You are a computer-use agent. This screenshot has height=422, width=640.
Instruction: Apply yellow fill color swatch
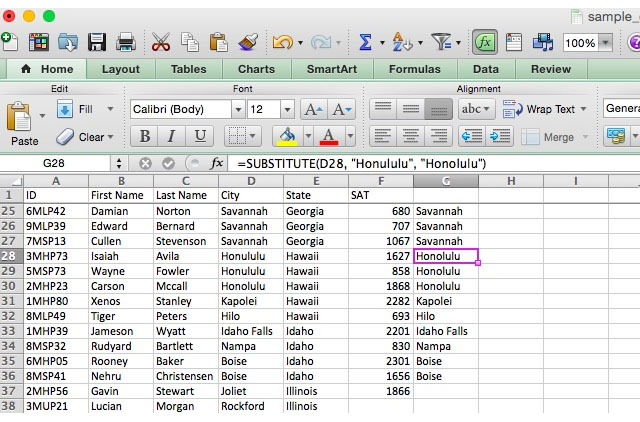(287, 136)
